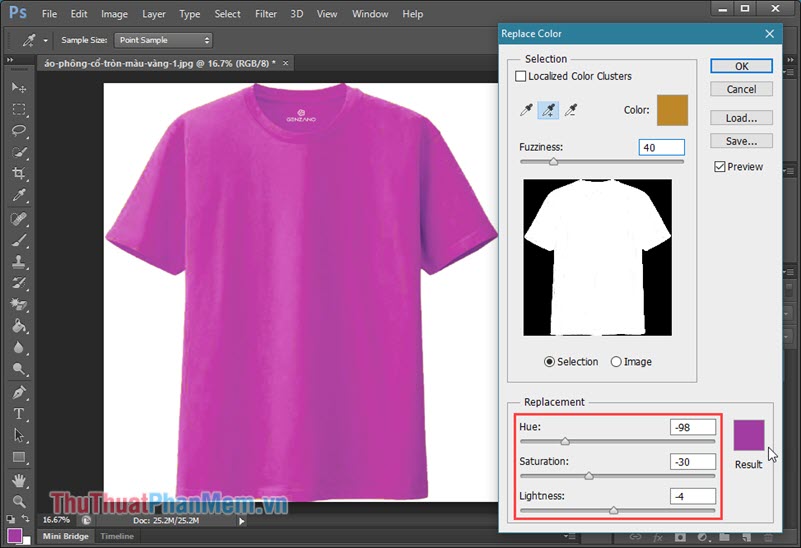Screen dimensions: 801x548
Task: Expand the toolbox double-arrow
Action: (x=10, y=60)
